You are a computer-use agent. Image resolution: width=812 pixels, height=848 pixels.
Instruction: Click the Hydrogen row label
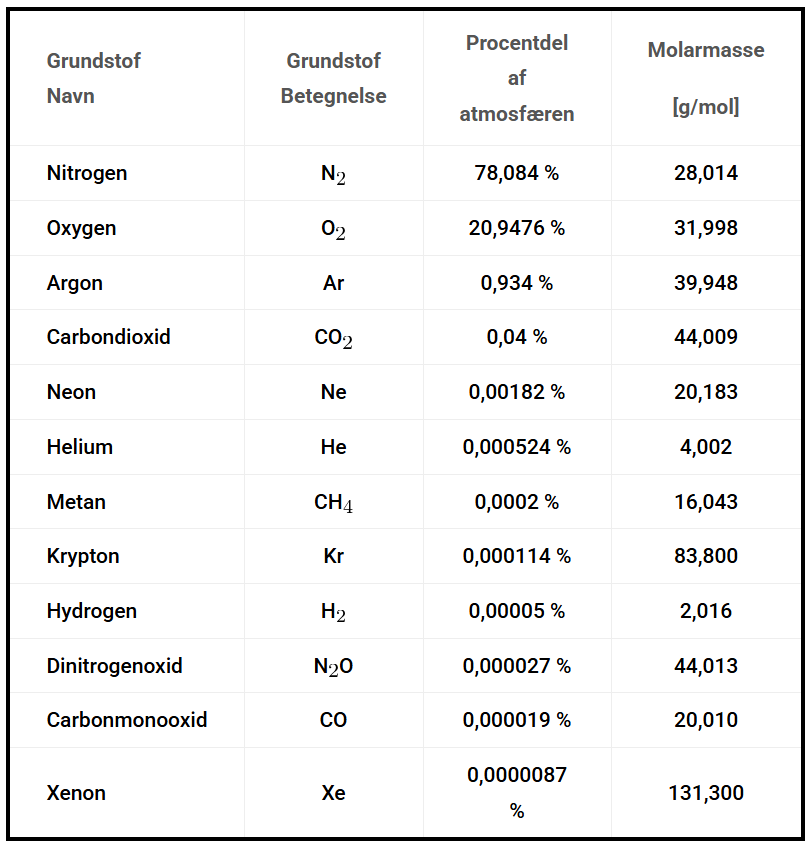tap(92, 611)
